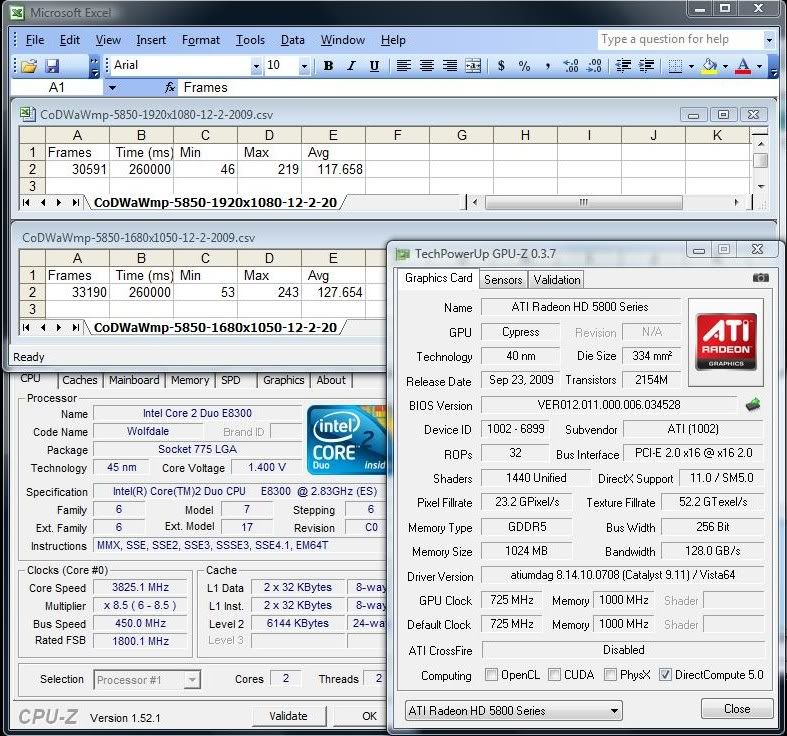The width and height of the screenshot is (787, 736).
Task: Toggle Italic formatting in Excel
Action: (x=351, y=66)
